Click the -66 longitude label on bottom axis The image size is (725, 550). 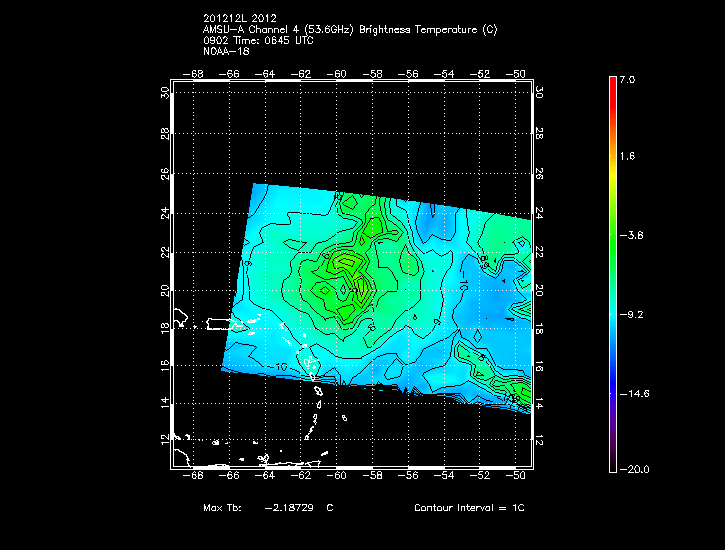[x=228, y=475]
